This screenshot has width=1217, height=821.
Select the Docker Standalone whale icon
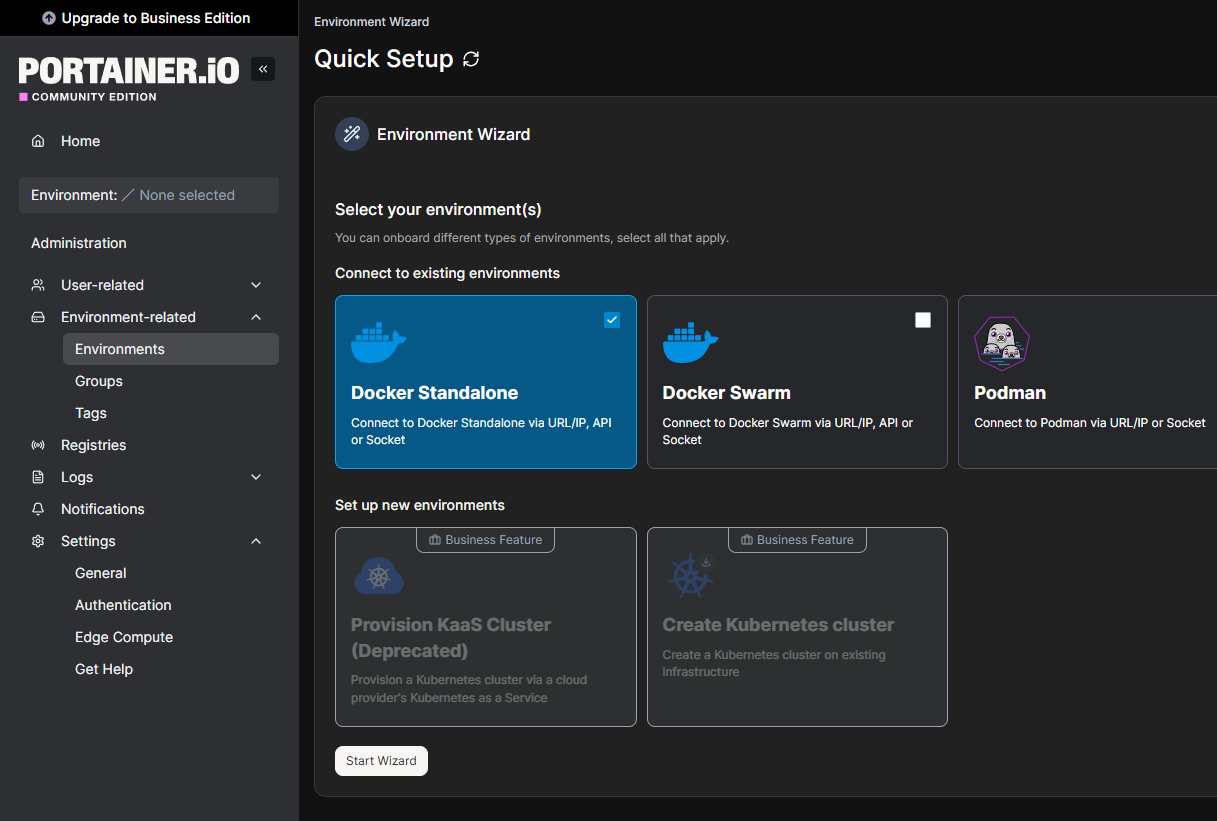click(378, 341)
